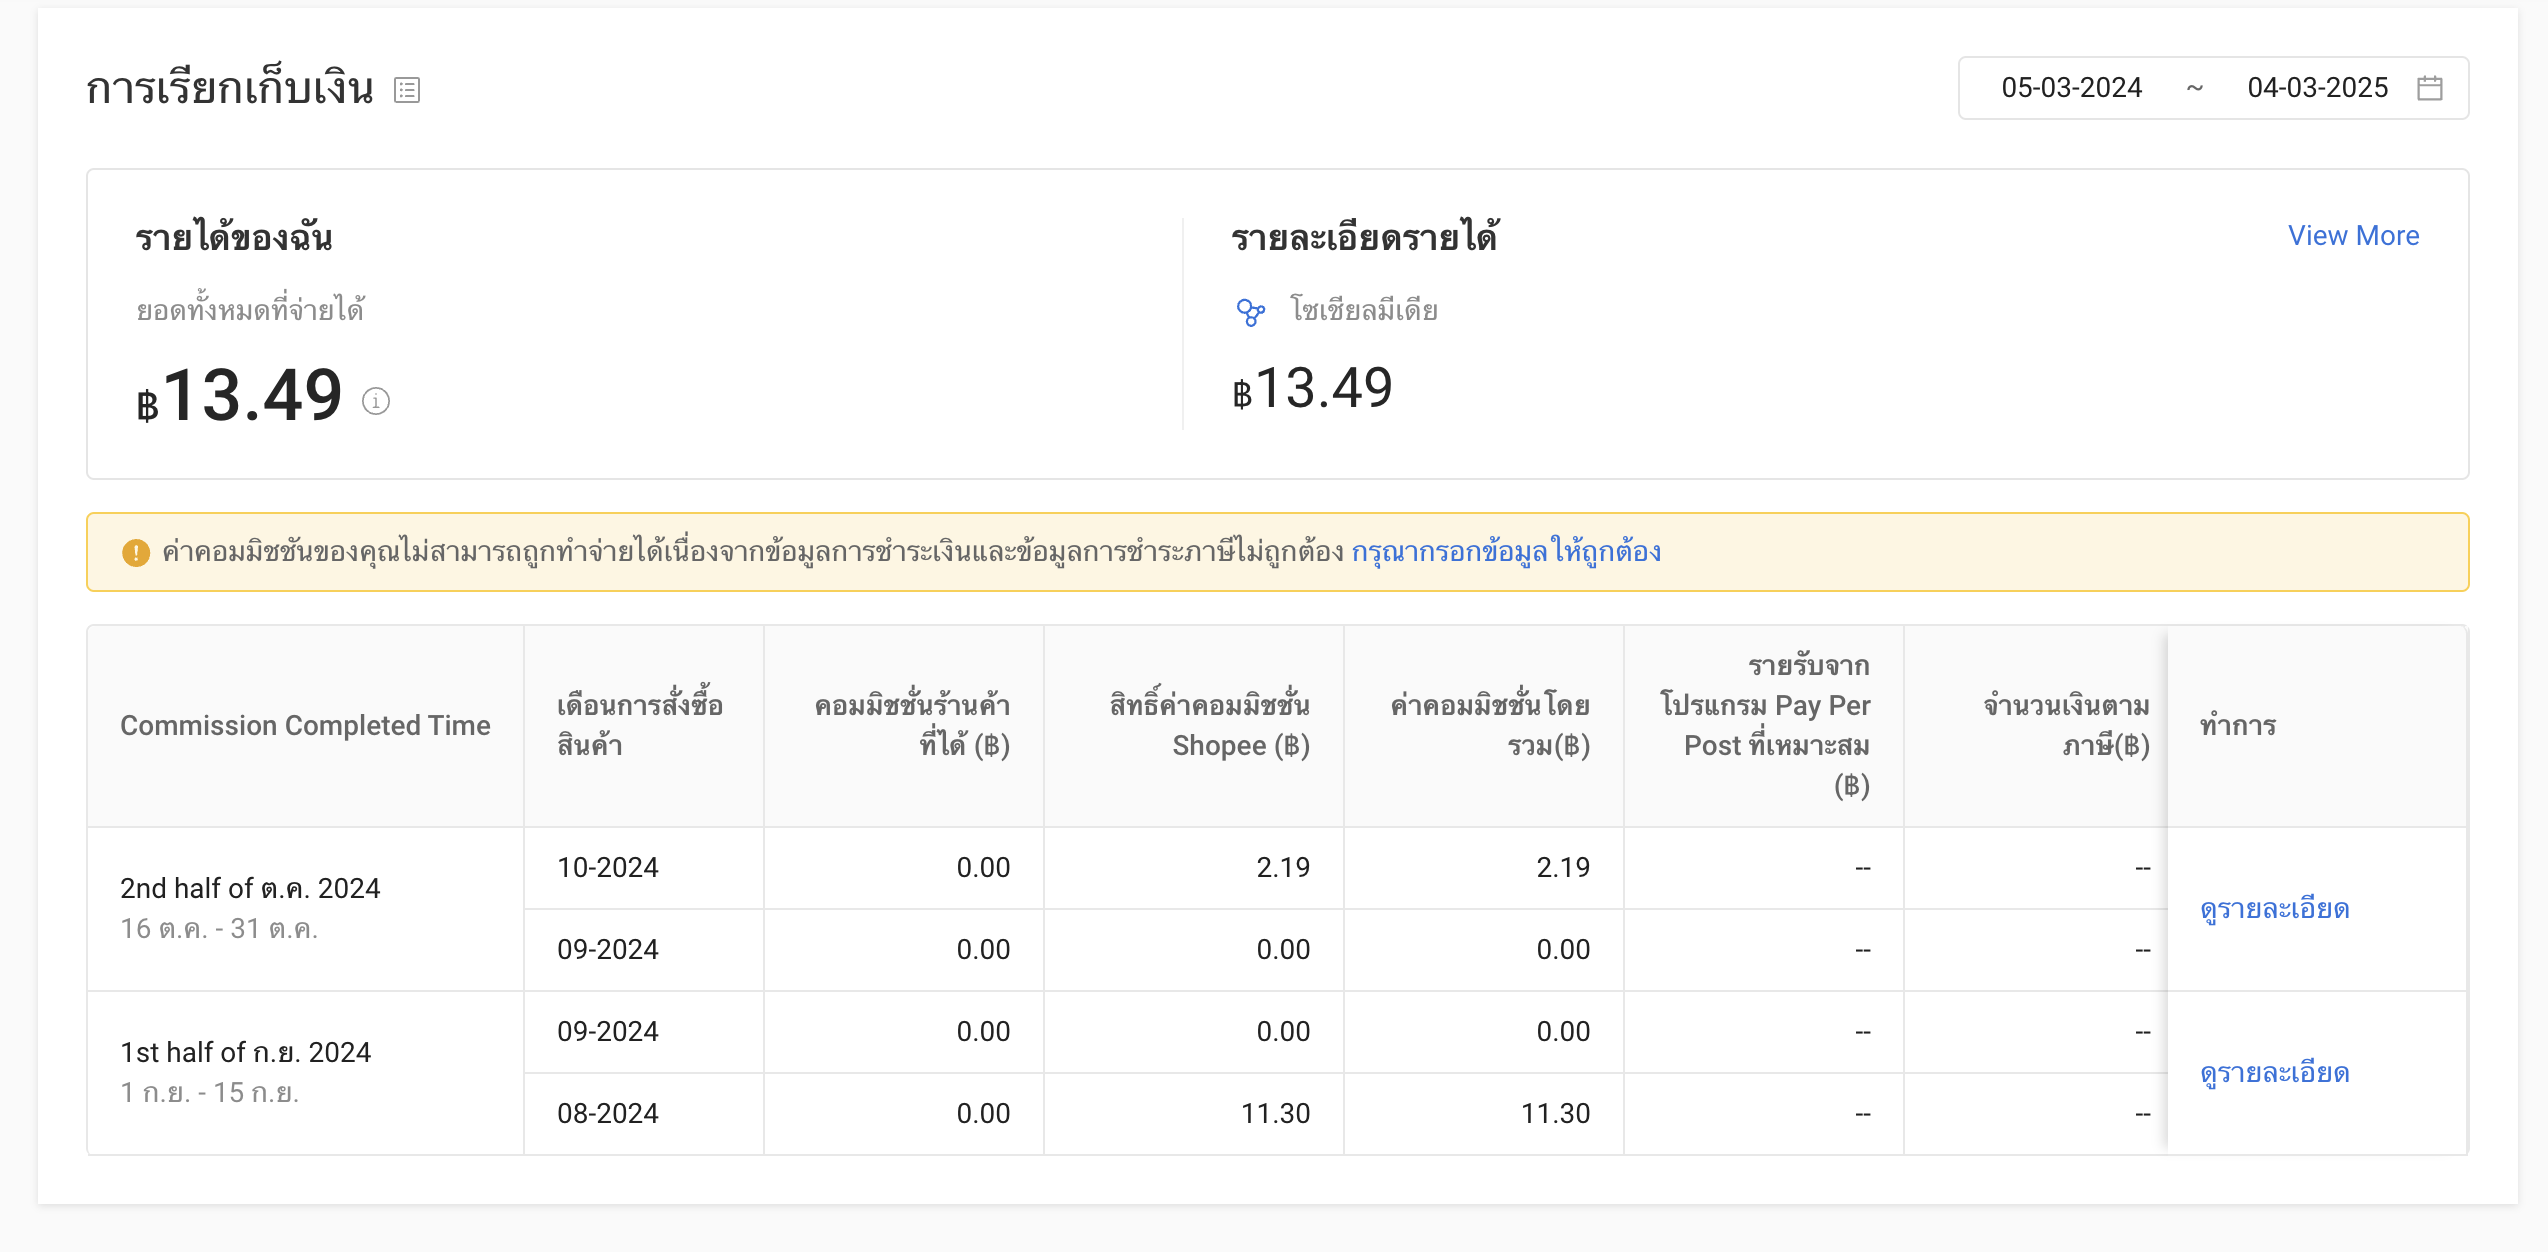Click start date 05-03-2024 field
The height and width of the screenshot is (1252, 2548).
coord(2071,88)
